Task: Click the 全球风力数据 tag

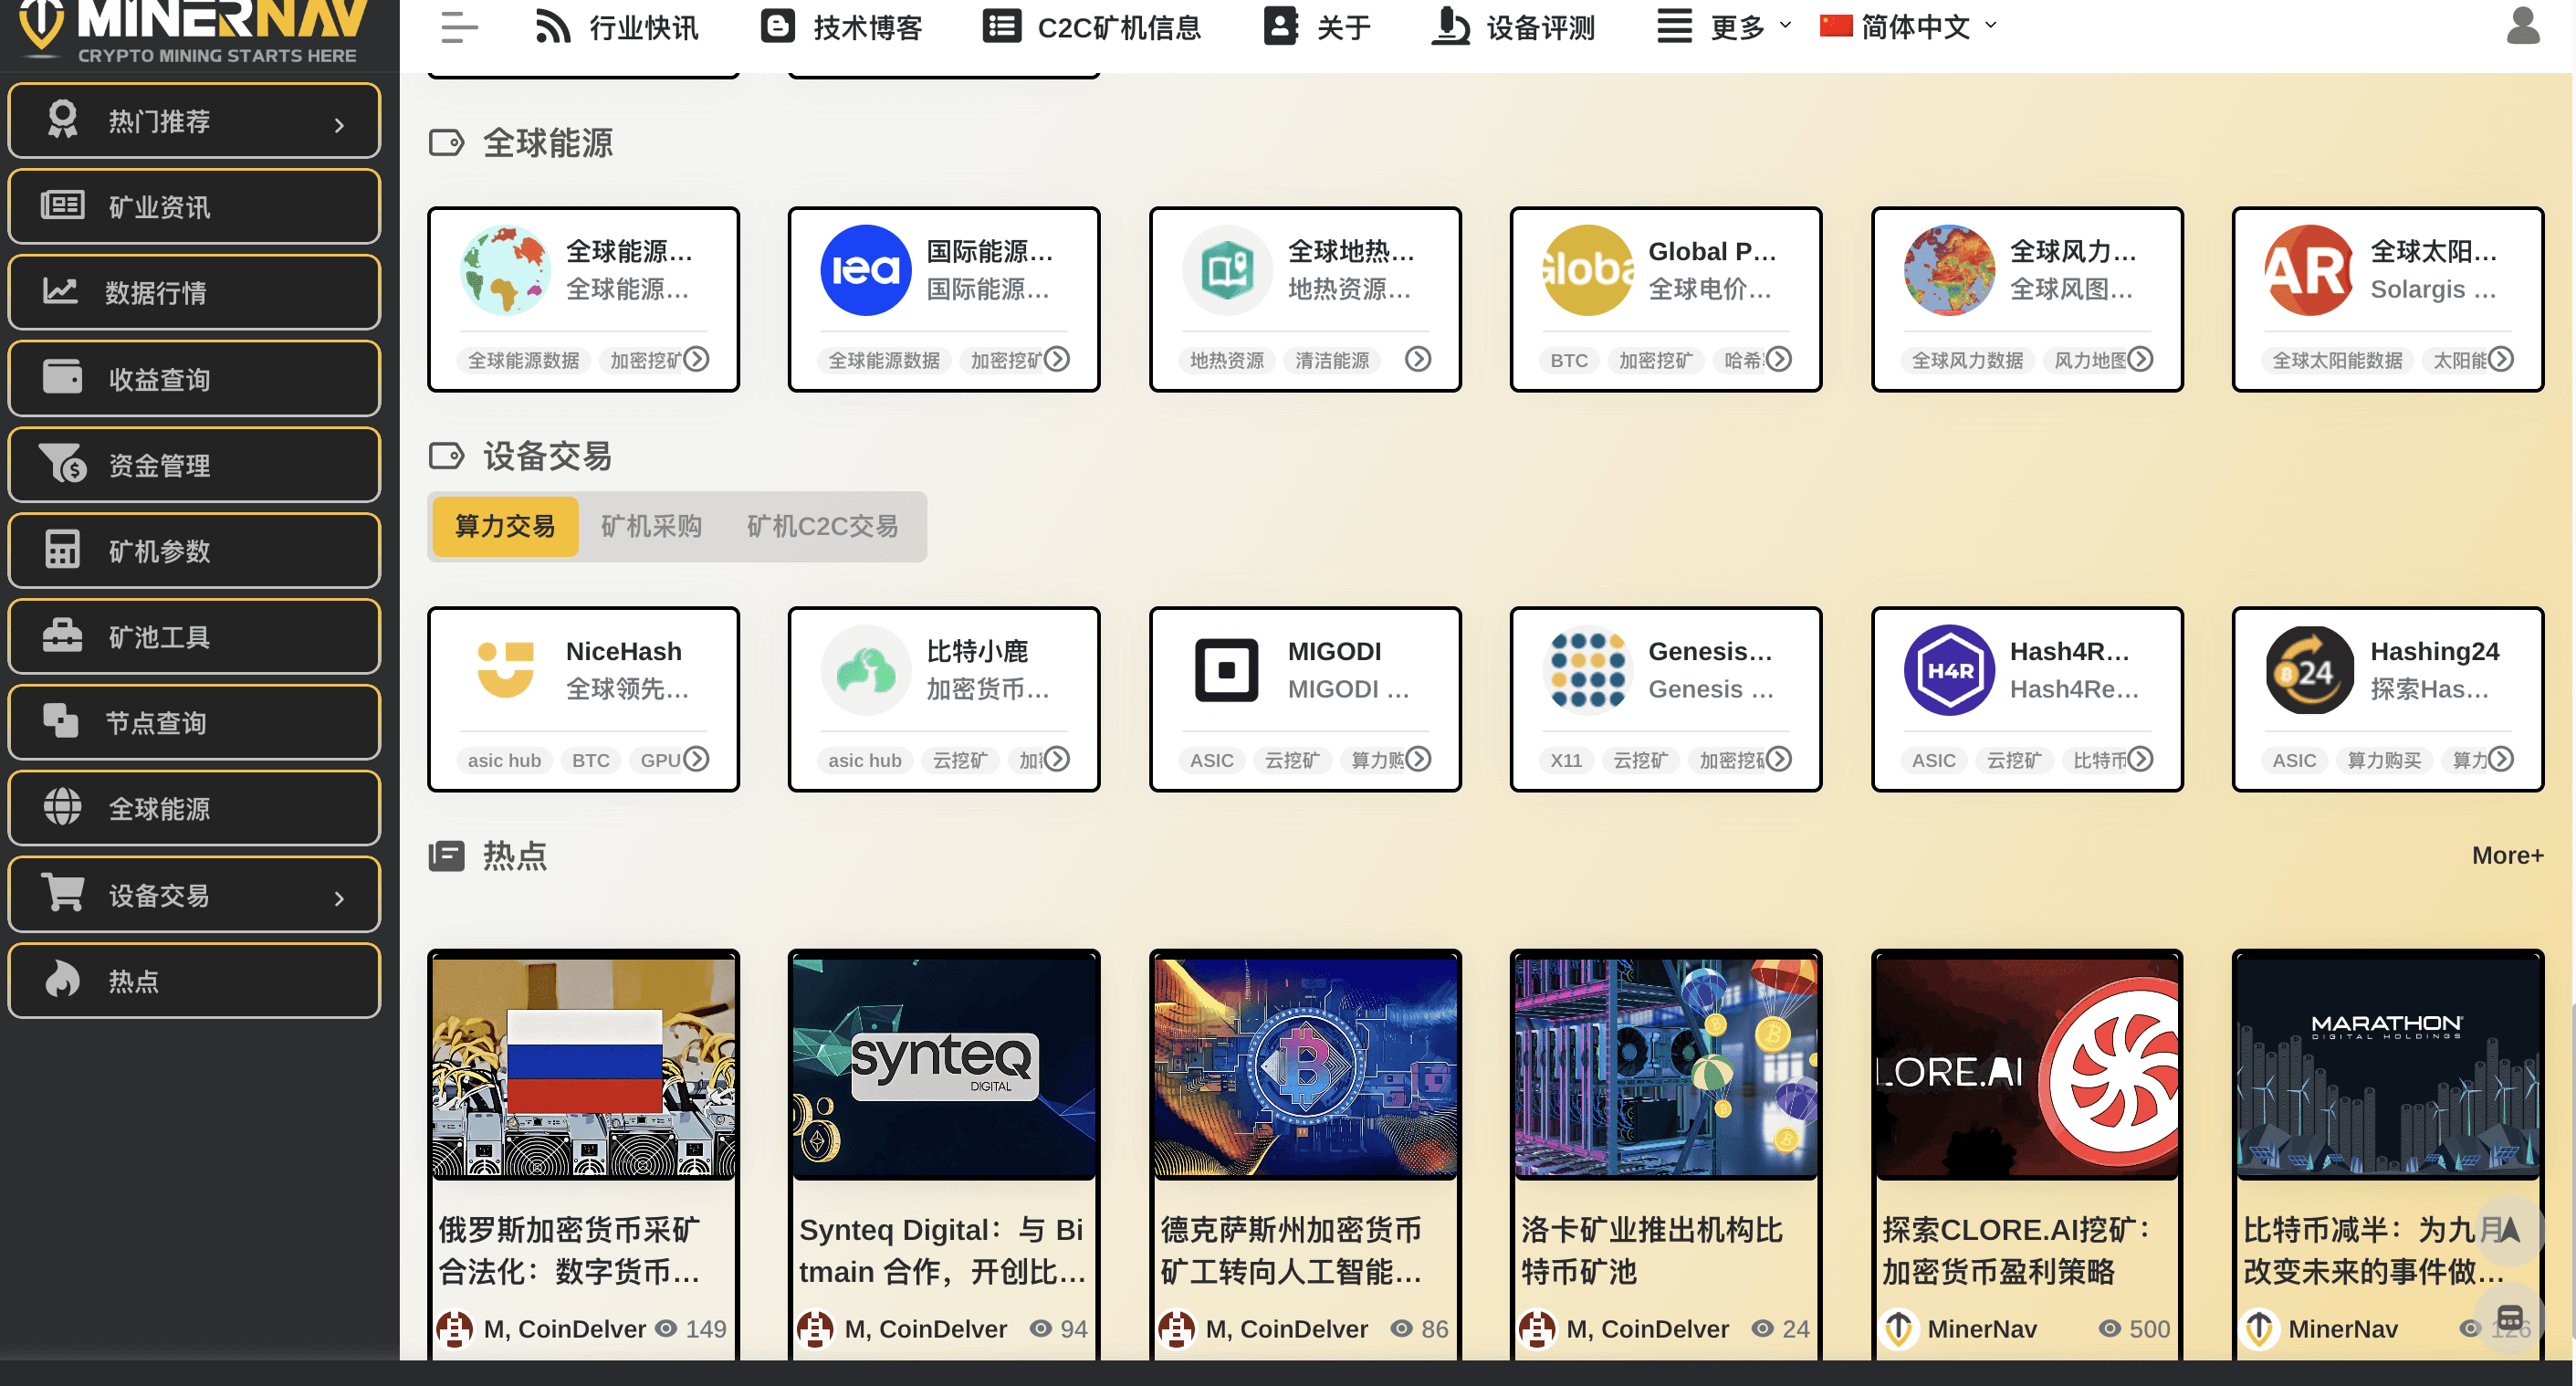Action: [1967, 360]
